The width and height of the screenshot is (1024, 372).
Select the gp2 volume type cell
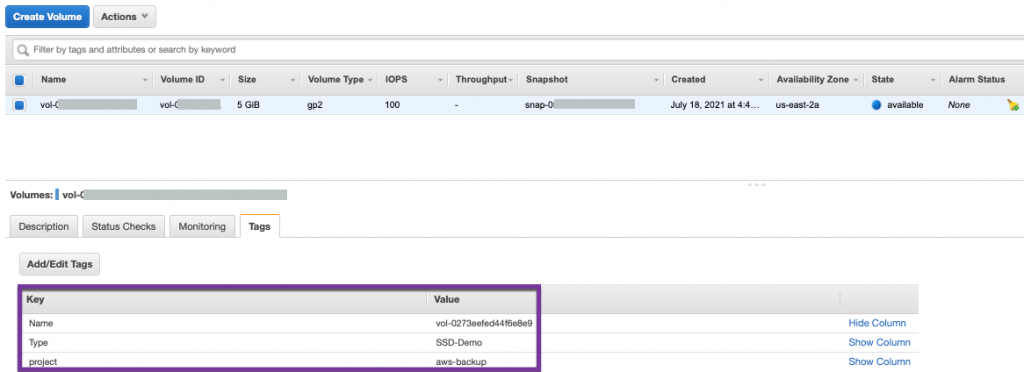315,105
